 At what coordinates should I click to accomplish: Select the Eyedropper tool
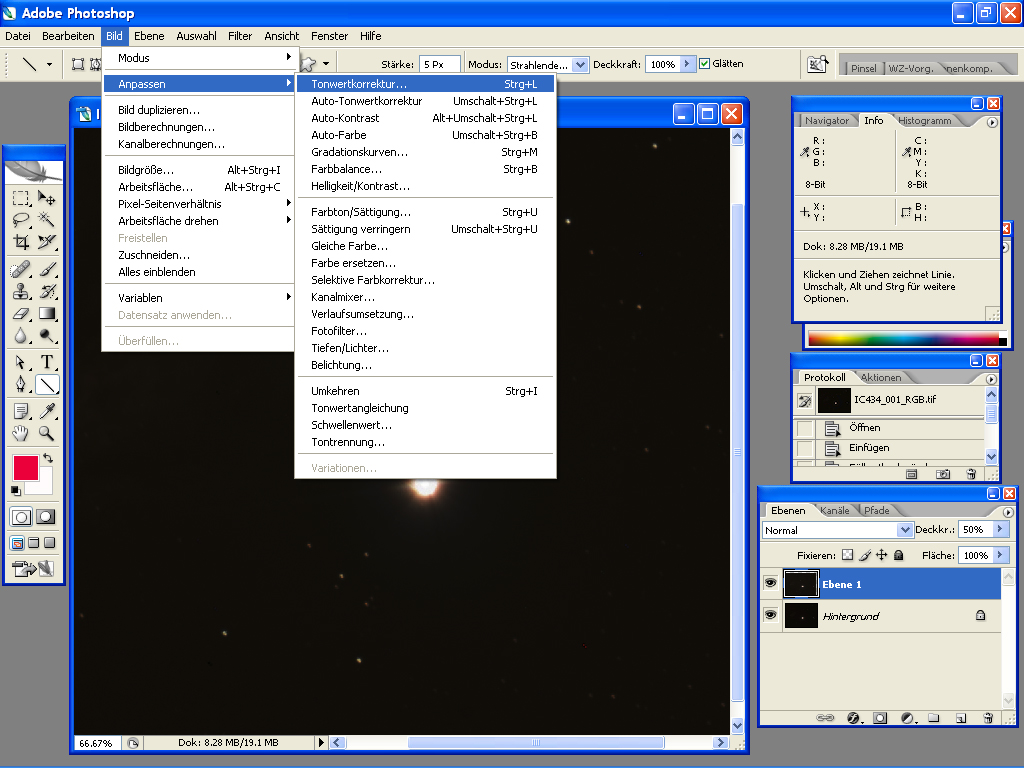click(x=46, y=411)
